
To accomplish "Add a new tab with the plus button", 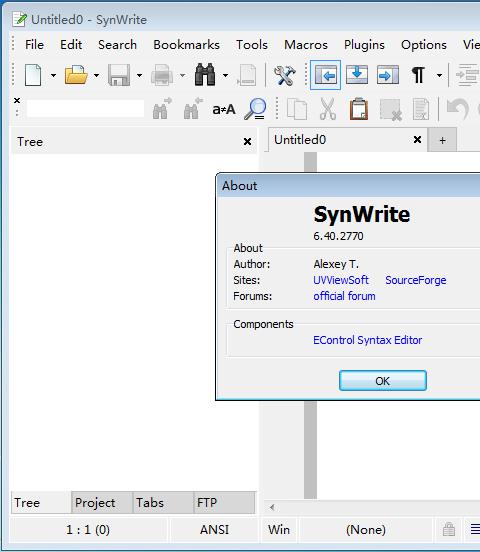I will pos(442,140).
